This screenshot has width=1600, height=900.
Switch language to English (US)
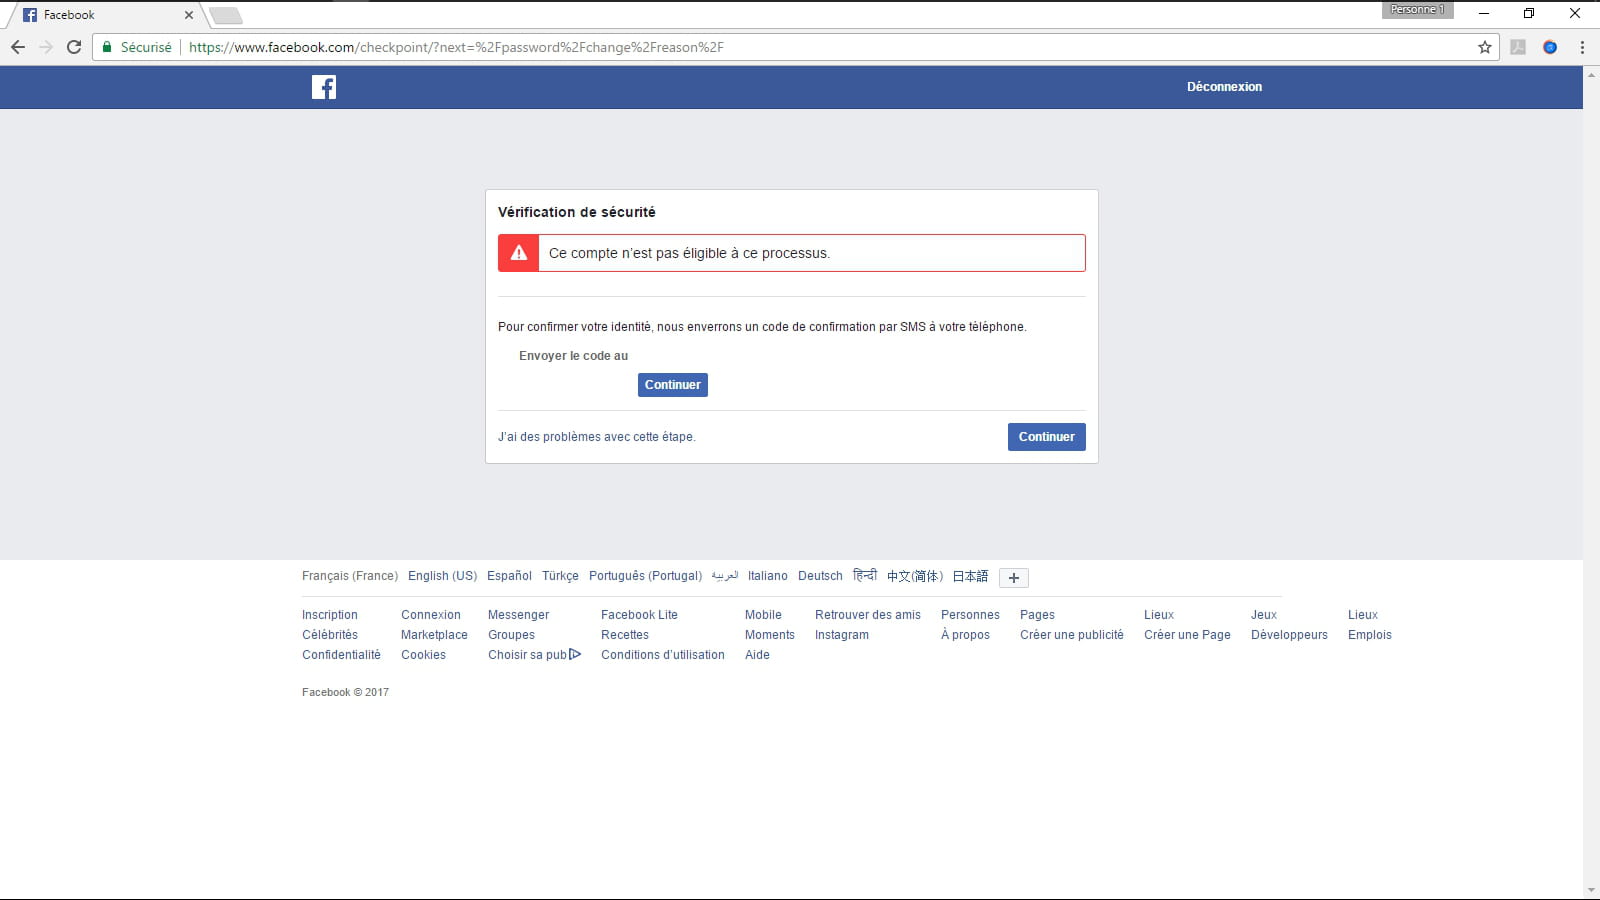(x=442, y=576)
